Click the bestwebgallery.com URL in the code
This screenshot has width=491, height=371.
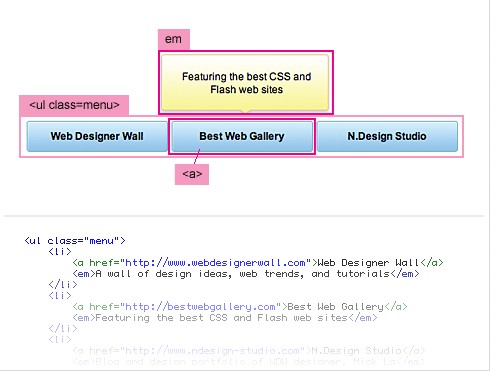click(x=200, y=307)
